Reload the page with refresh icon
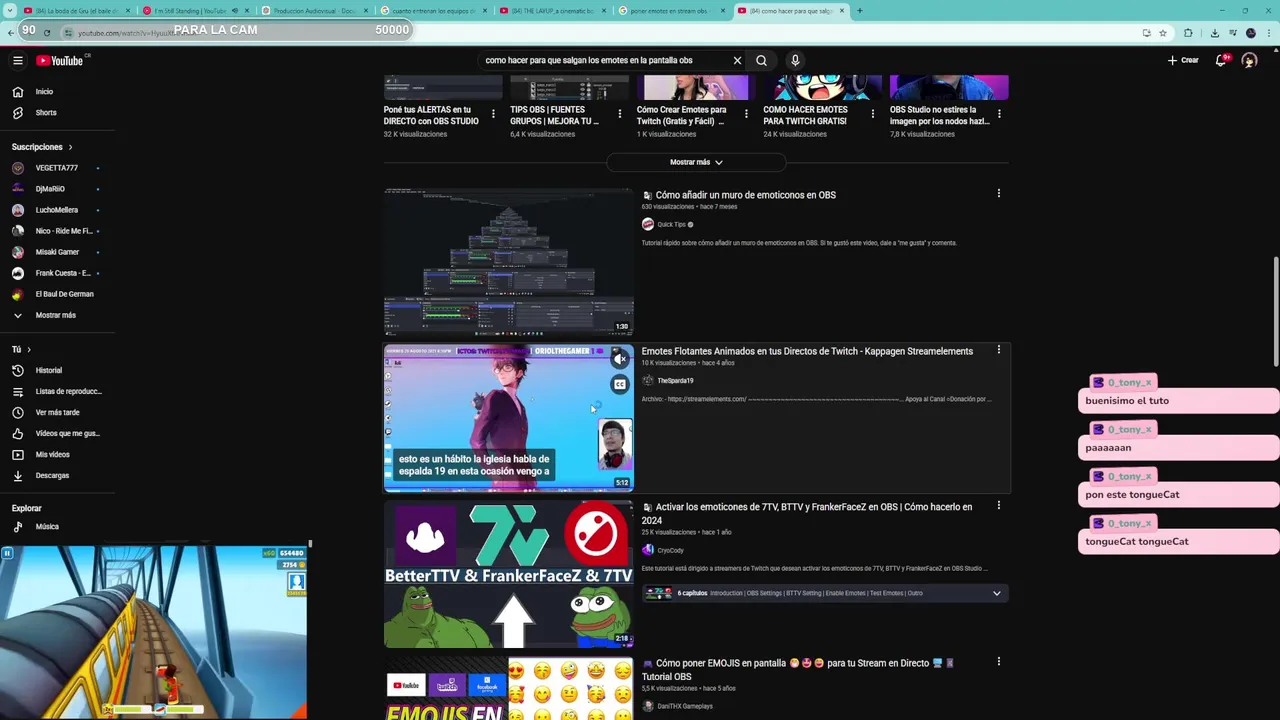Screen dimensions: 1280x720 tap(46, 32)
